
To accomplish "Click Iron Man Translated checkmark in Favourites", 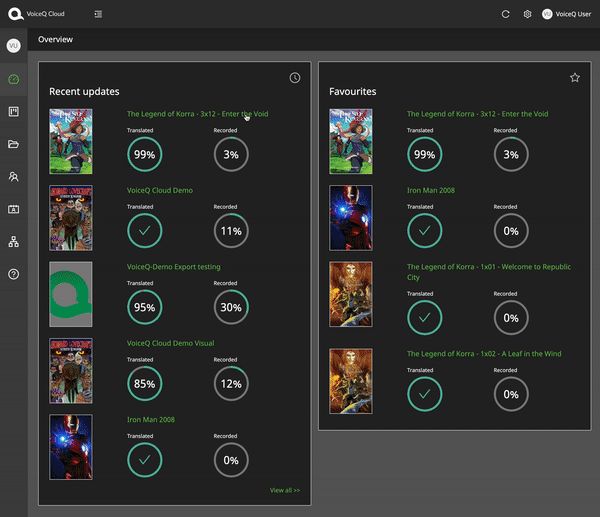I will pos(425,231).
